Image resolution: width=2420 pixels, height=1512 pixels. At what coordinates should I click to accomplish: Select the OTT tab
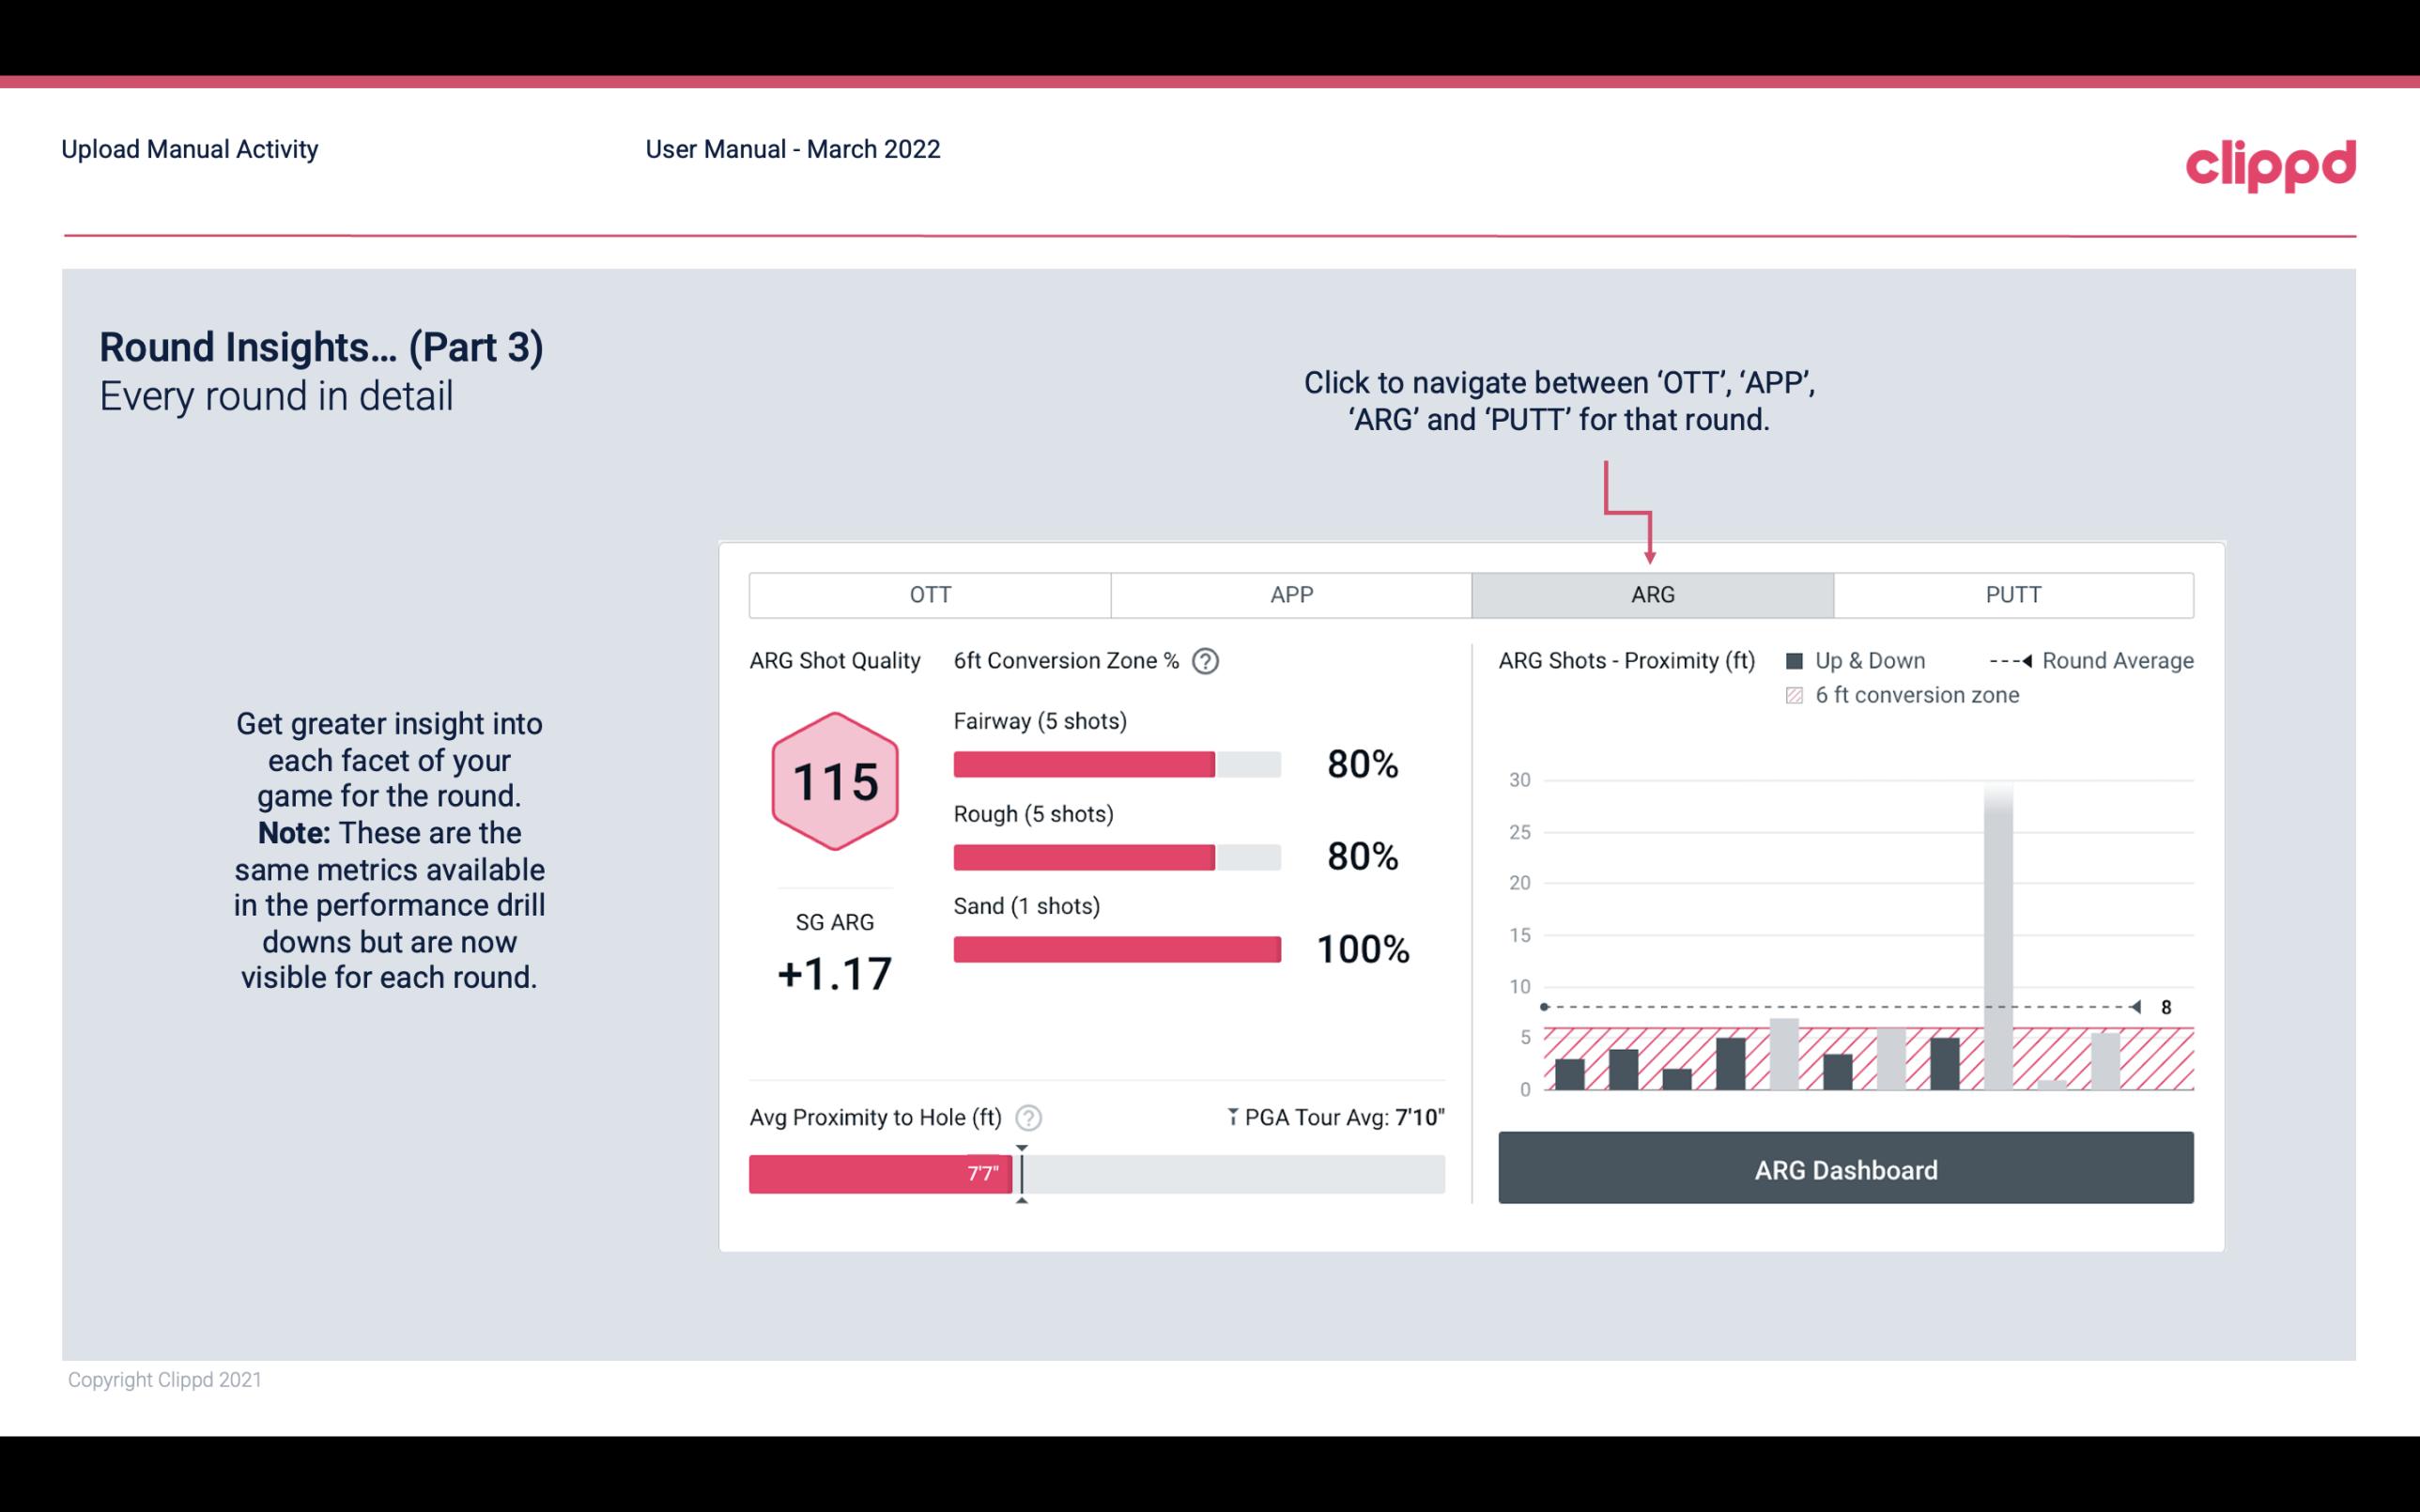pyautogui.click(x=930, y=594)
